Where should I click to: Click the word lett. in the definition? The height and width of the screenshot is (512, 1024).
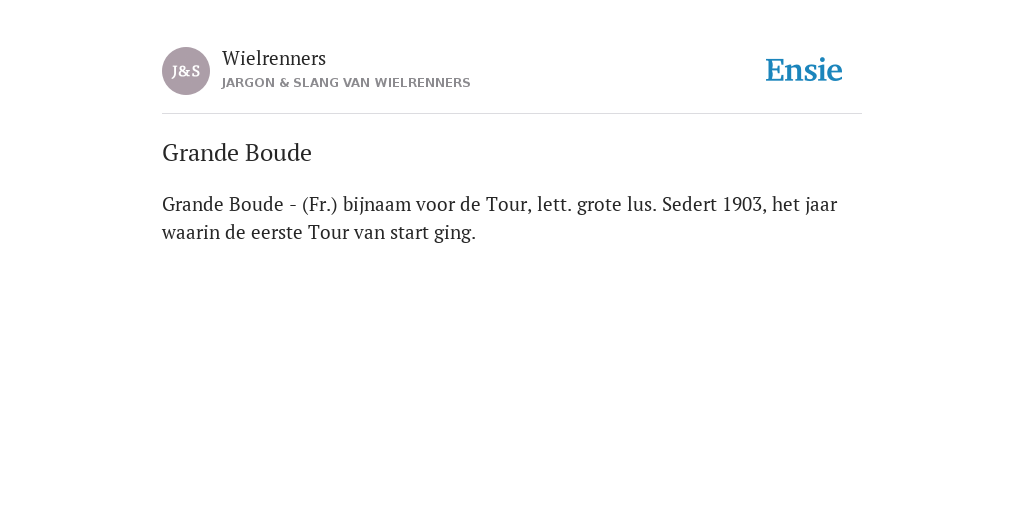[554, 204]
